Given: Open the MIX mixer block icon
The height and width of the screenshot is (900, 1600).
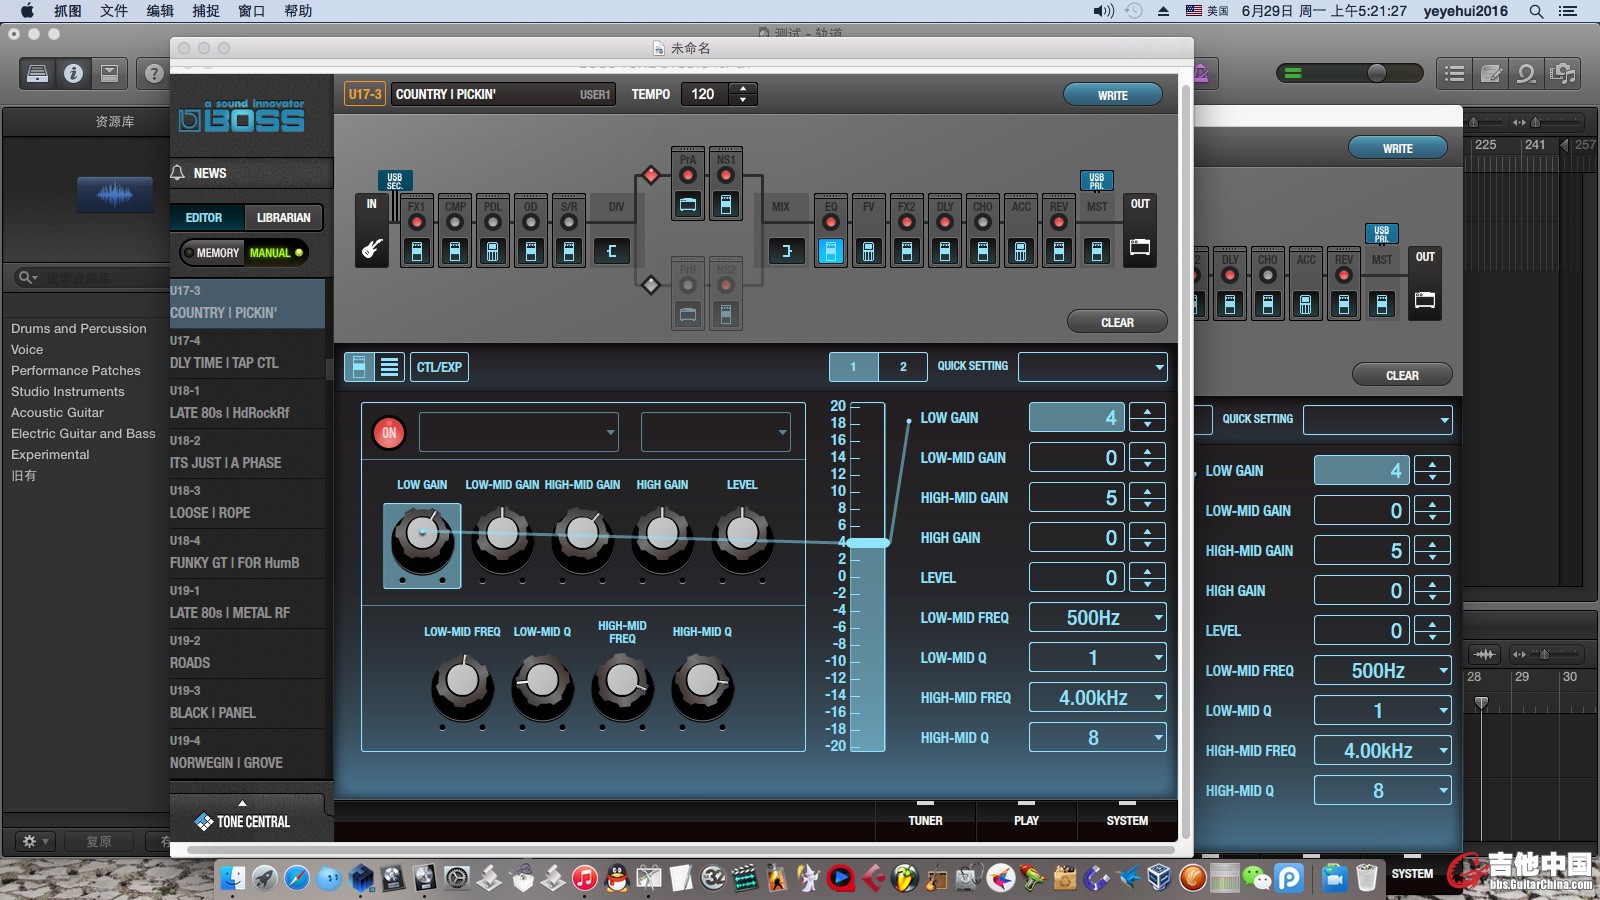Looking at the screenshot, I should click(786, 251).
